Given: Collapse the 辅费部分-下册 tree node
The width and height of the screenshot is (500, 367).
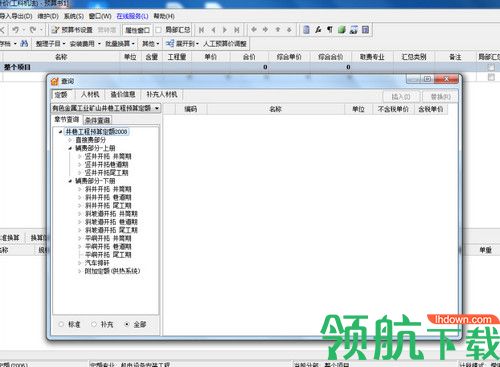Looking at the screenshot, I should 70,181.
